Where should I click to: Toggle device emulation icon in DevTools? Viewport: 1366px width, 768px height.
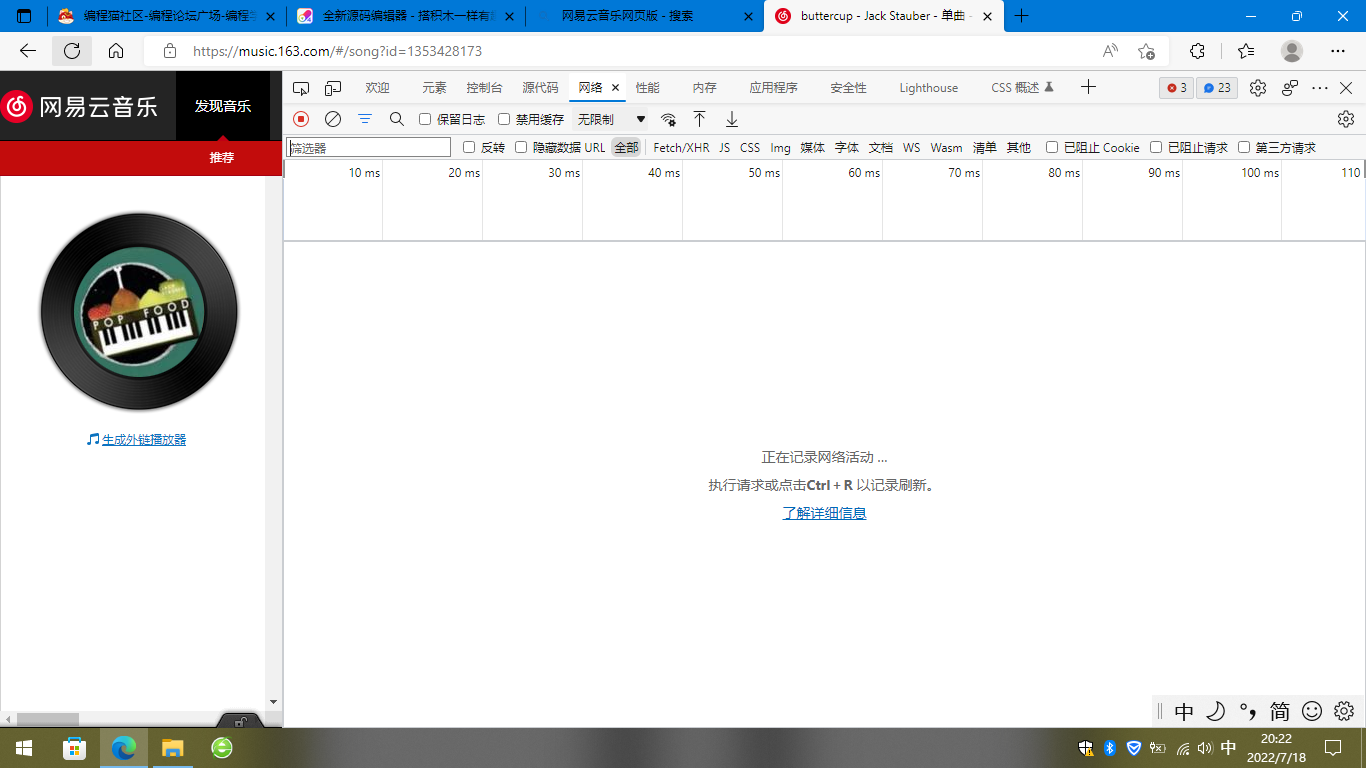pos(333,88)
